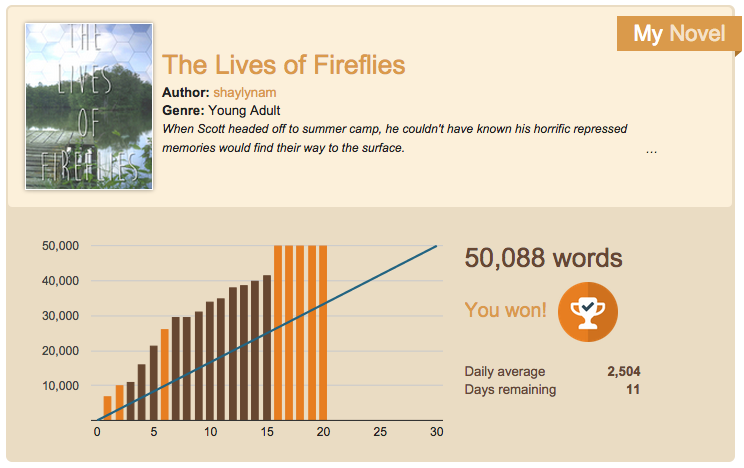Click the Days remaining value 11
744x468 pixels.
(x=632, y=389)
